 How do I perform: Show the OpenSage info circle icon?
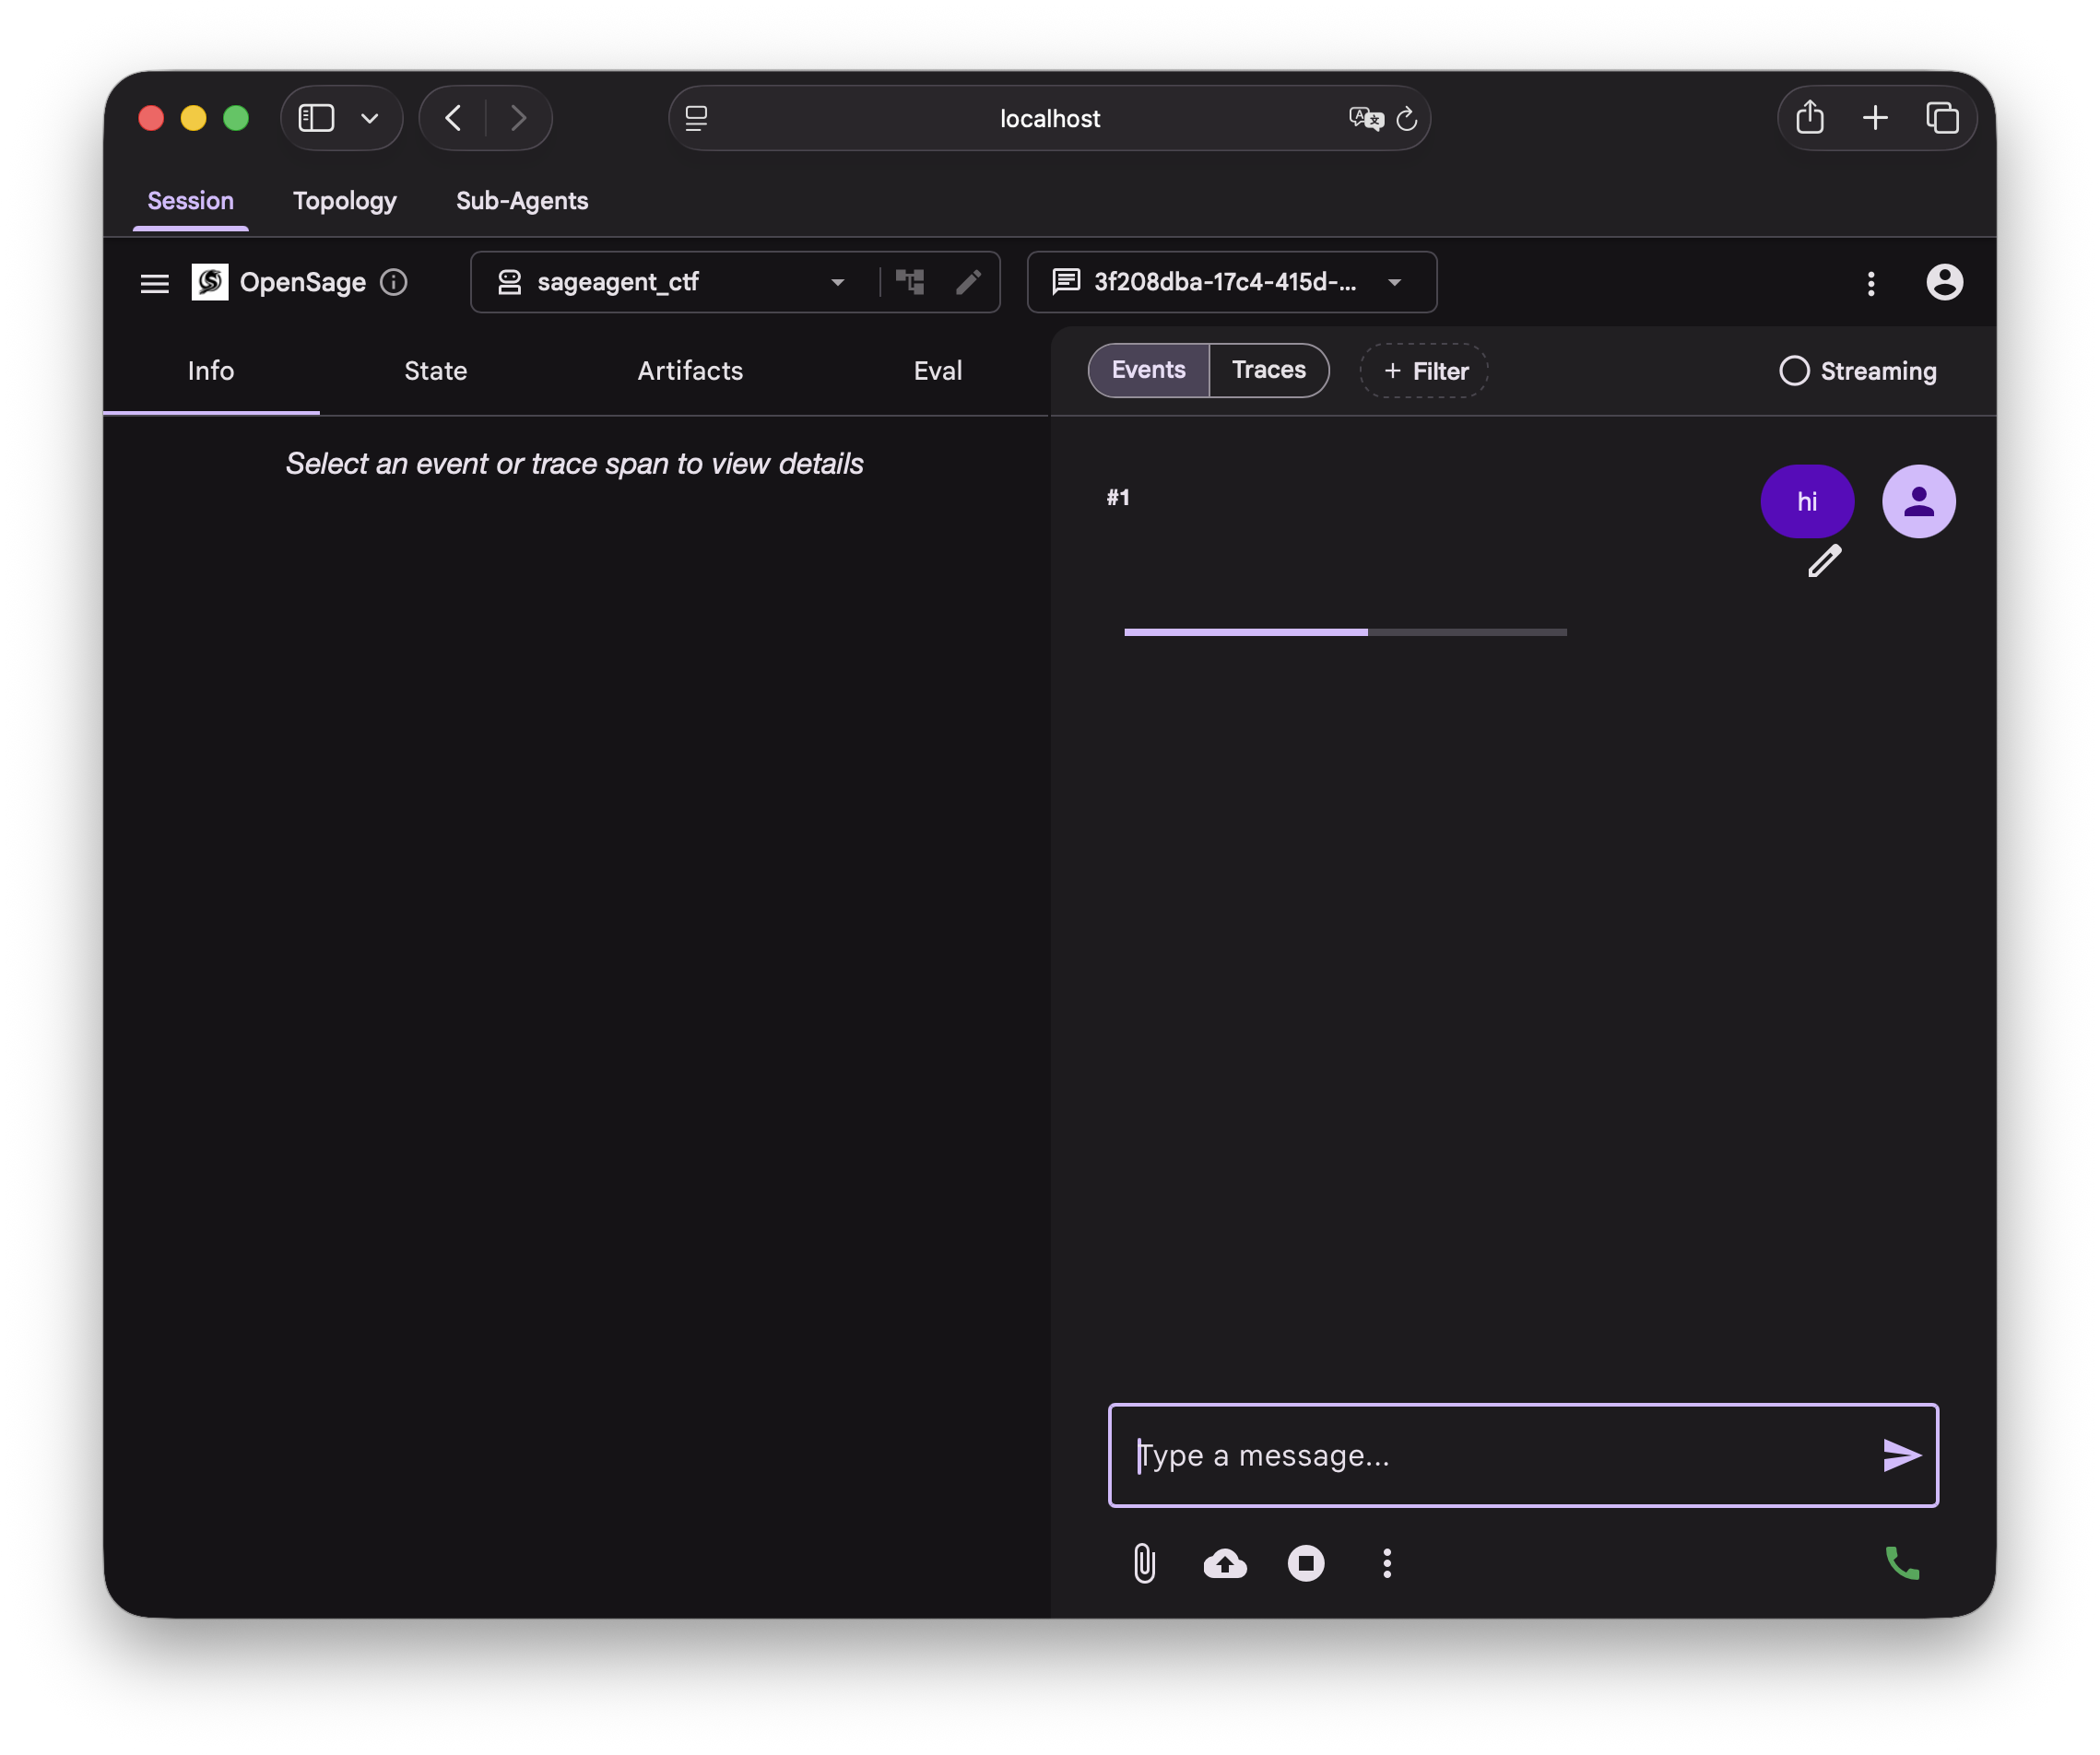(x=394, y=283)
